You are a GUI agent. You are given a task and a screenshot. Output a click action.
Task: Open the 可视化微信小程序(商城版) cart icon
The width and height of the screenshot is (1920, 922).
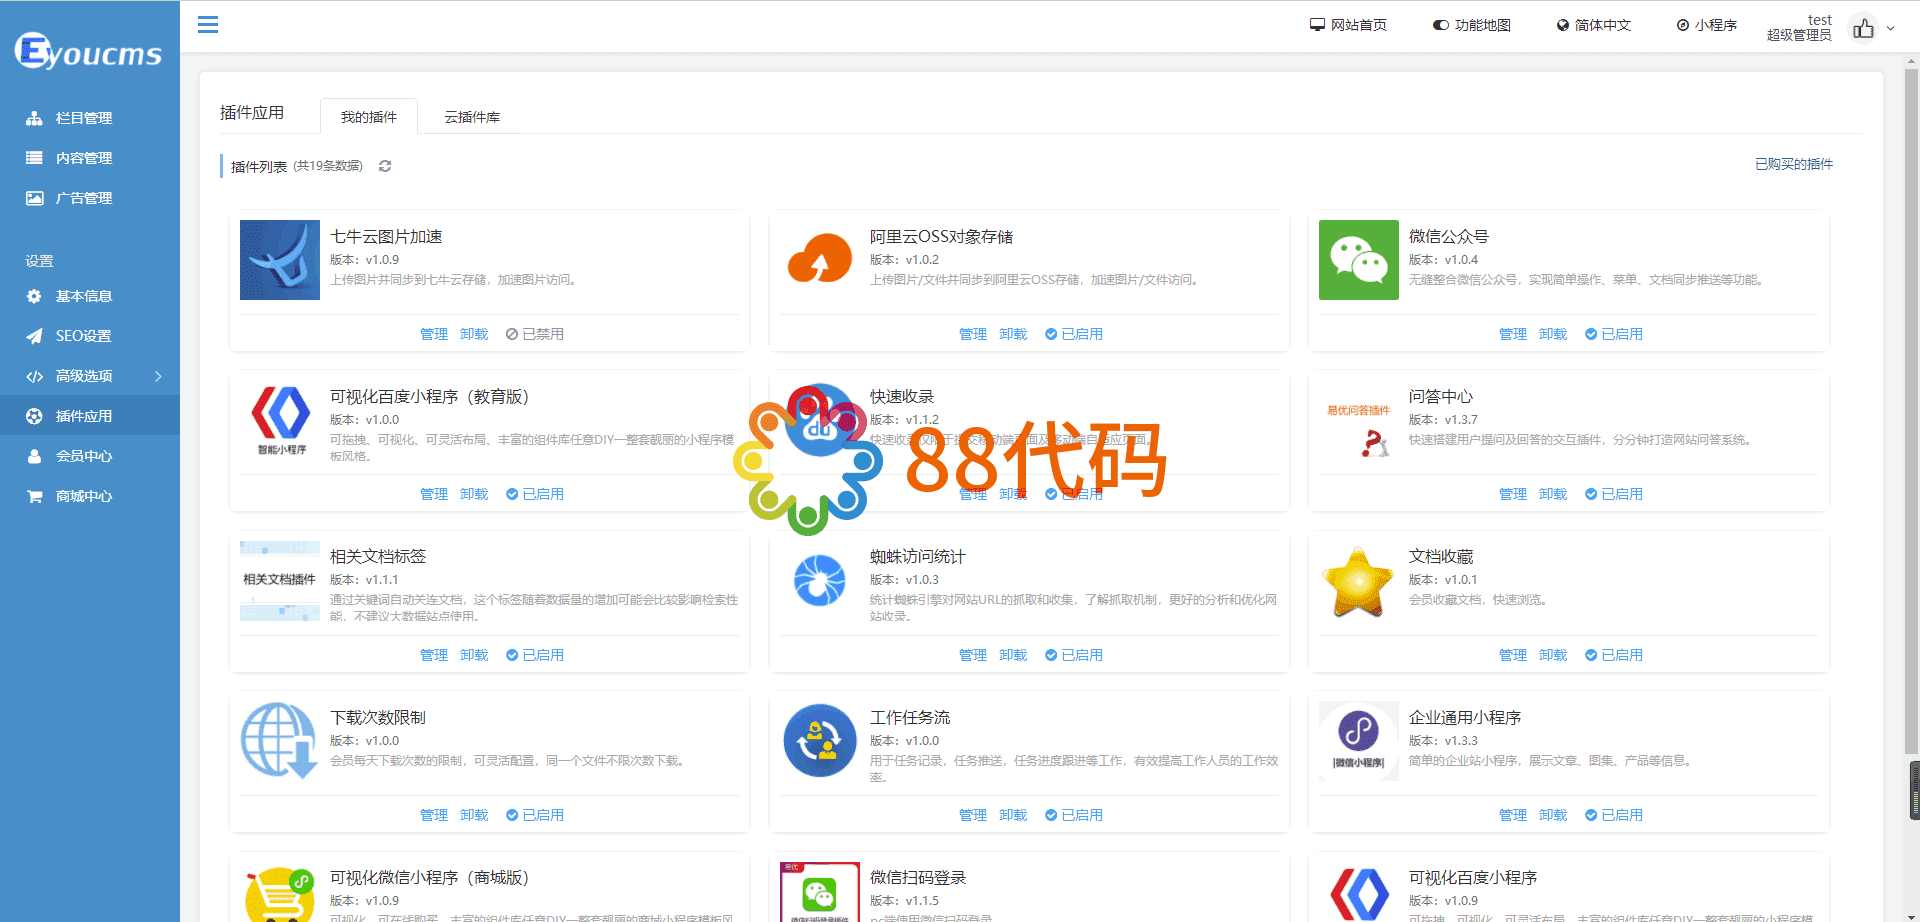(x=280, y=892)
